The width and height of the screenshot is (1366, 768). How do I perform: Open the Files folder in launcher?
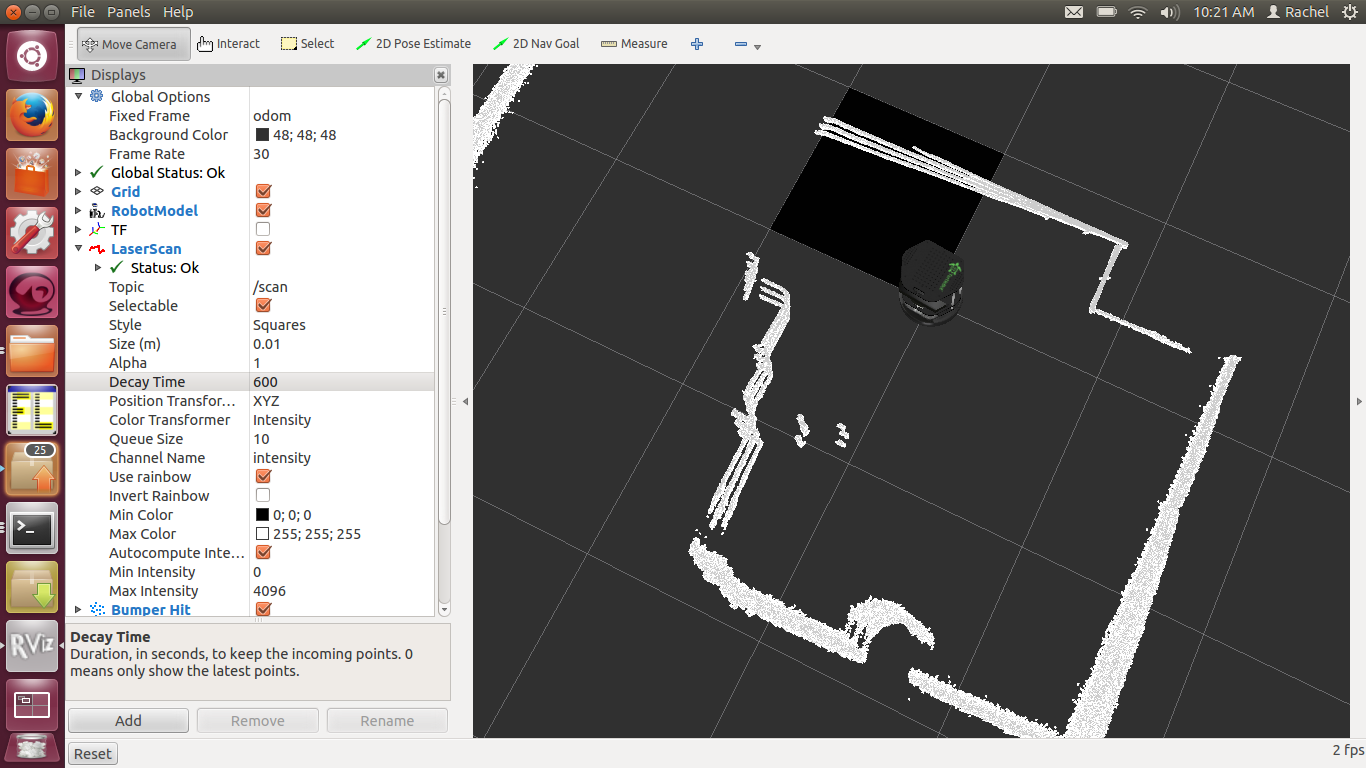click(33, 351)
